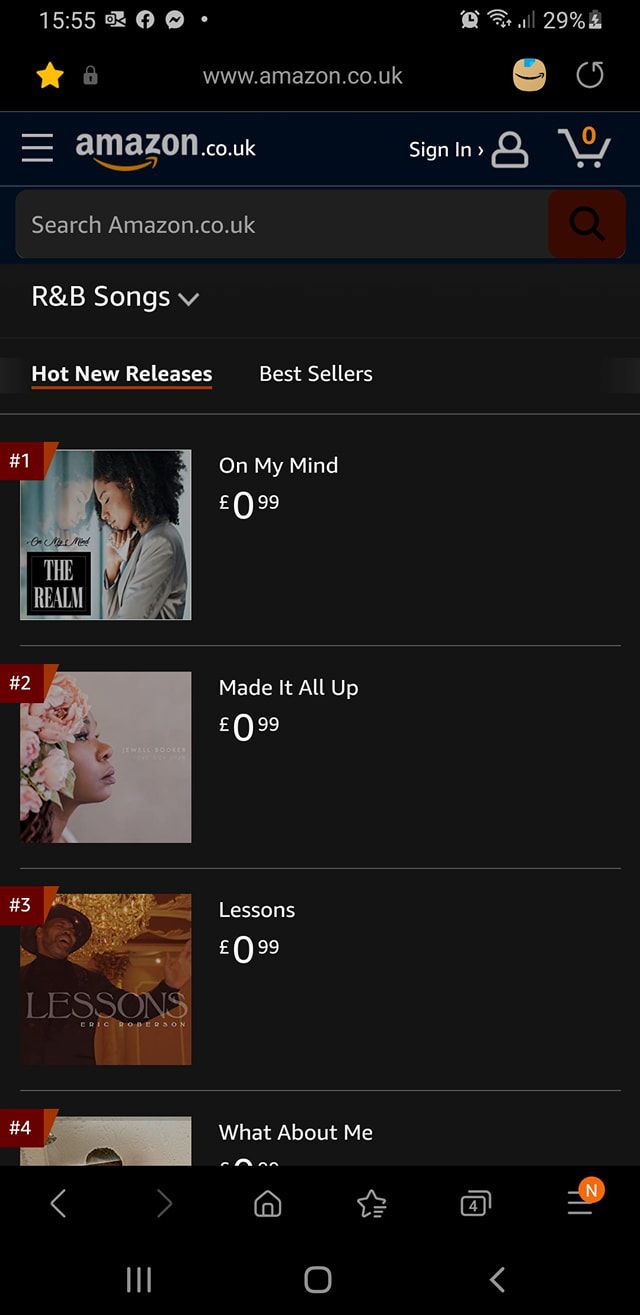Tap the www.amazon.co.uk address bar
640x1315 pixels.
coord(302,76)
